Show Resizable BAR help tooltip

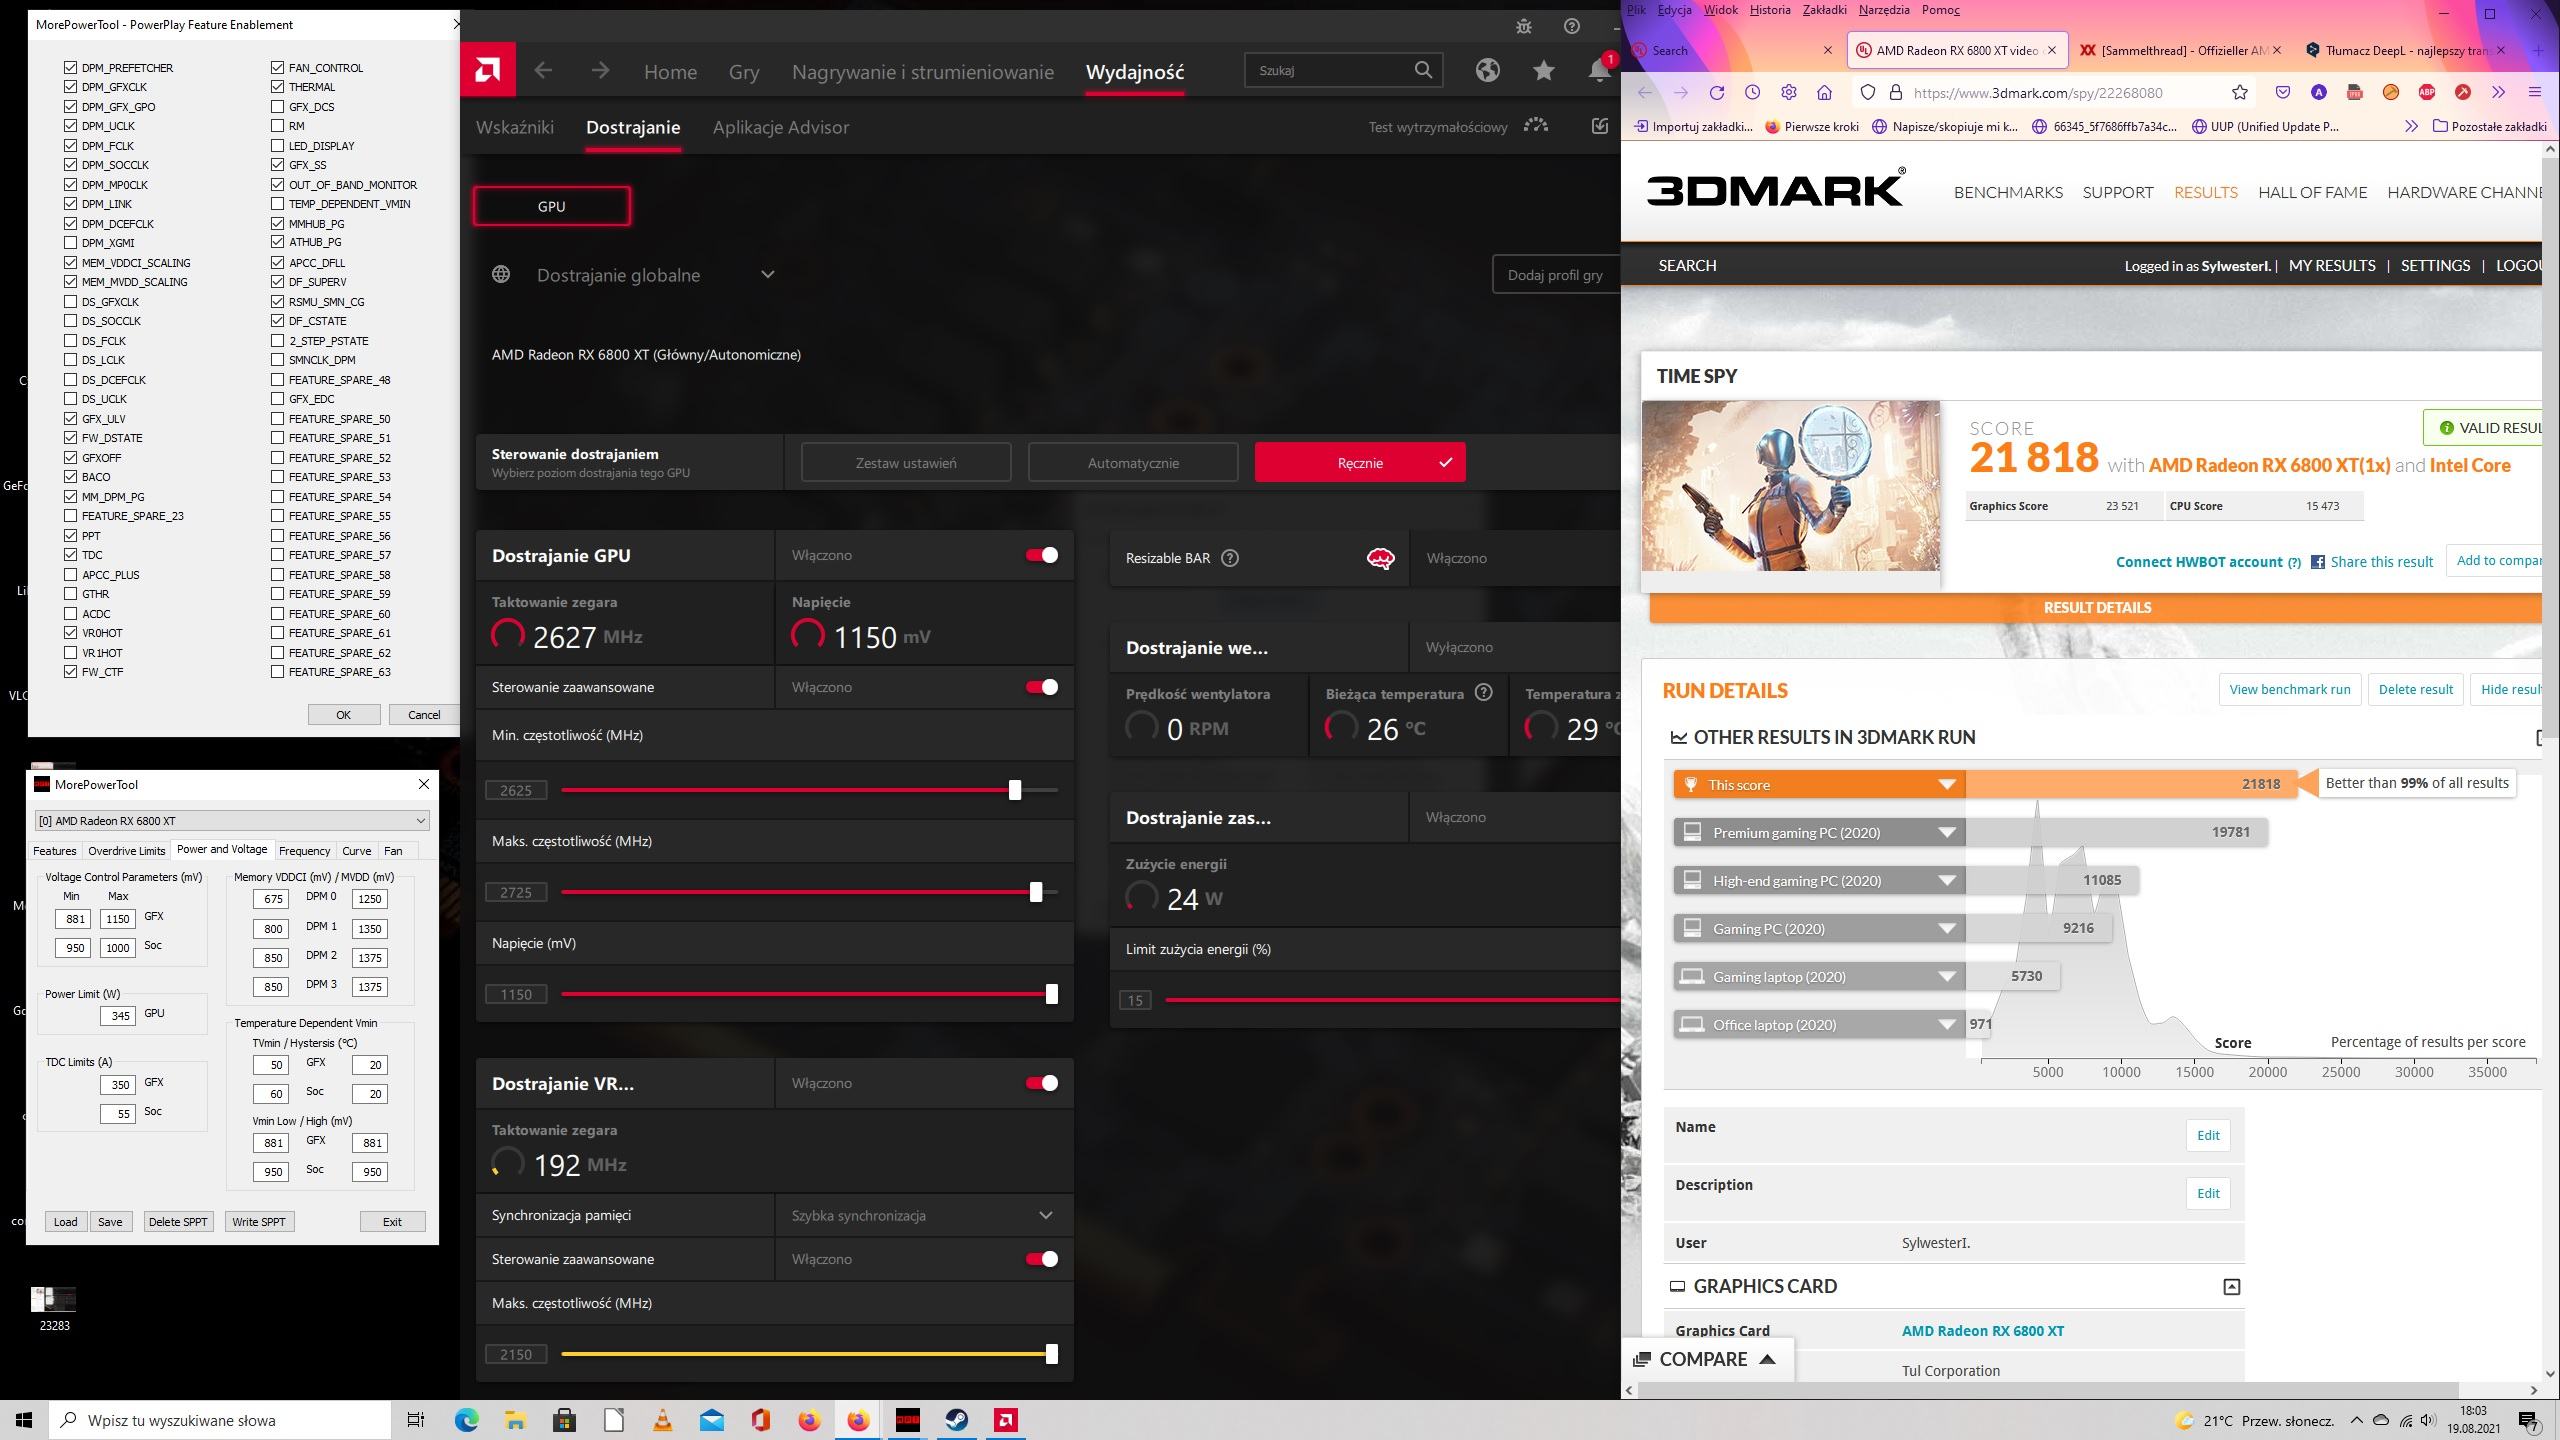point(1230,558)
